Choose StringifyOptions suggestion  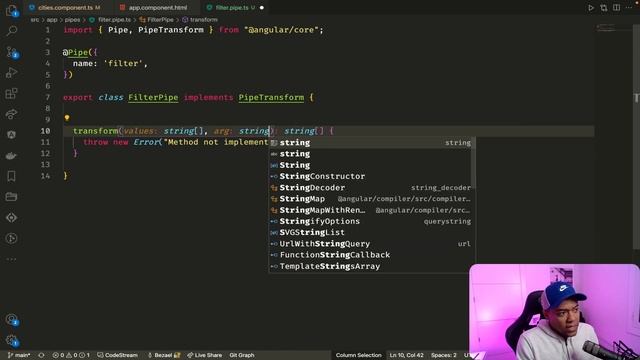(371, 221)
